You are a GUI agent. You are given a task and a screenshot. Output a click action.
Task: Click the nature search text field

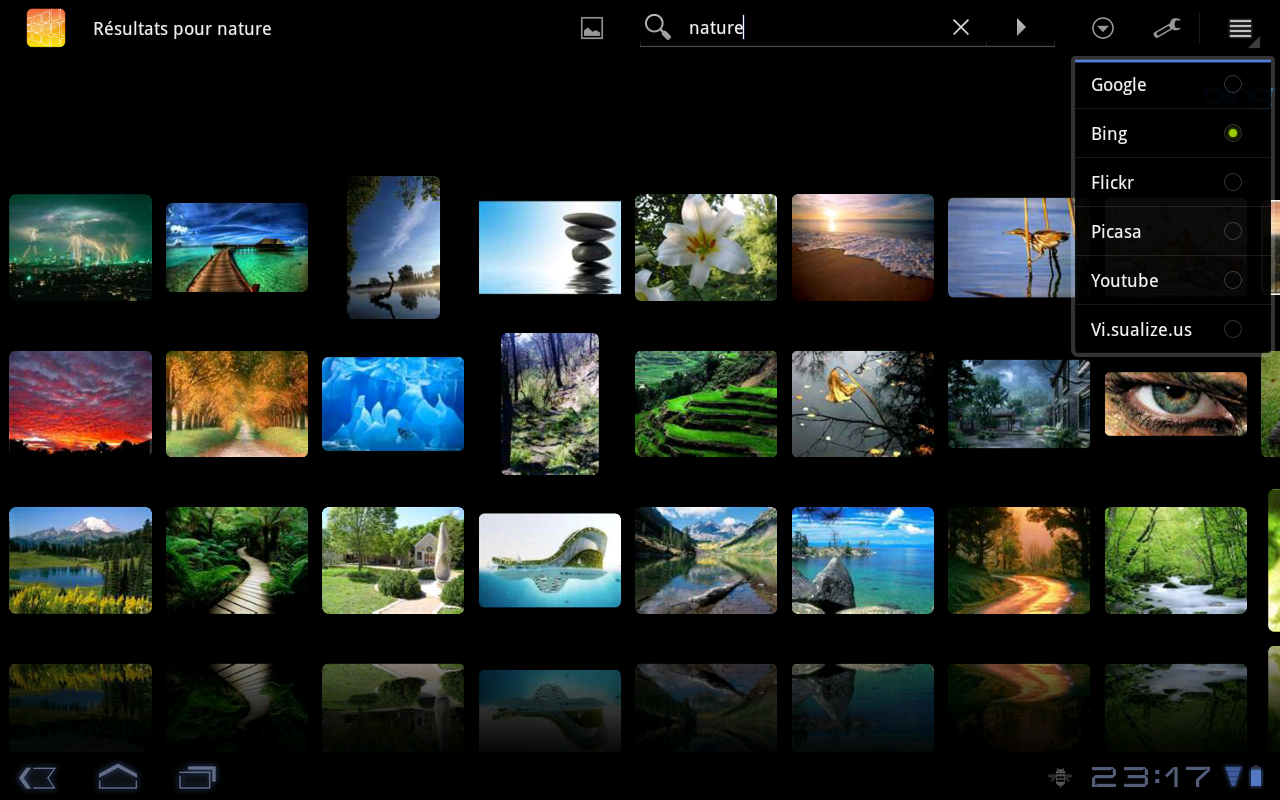point(810,28)
